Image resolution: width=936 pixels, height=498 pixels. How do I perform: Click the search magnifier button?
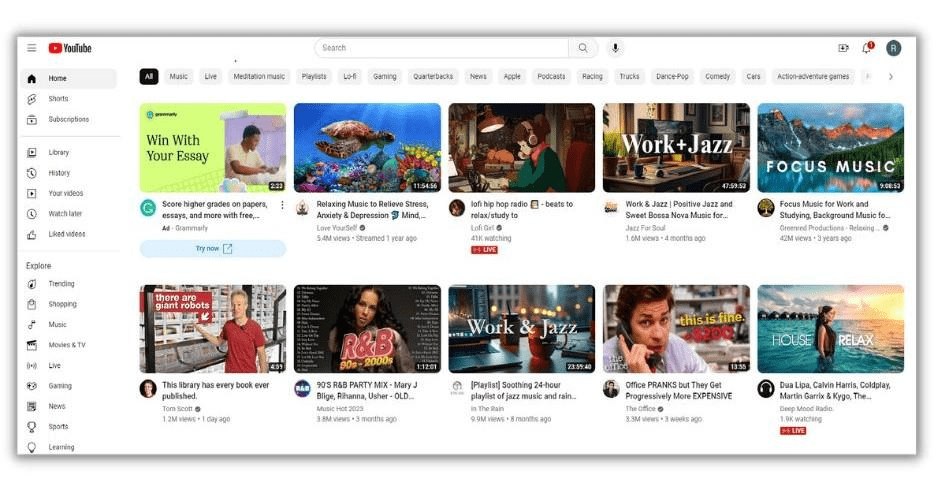click(x=583, y=48)
